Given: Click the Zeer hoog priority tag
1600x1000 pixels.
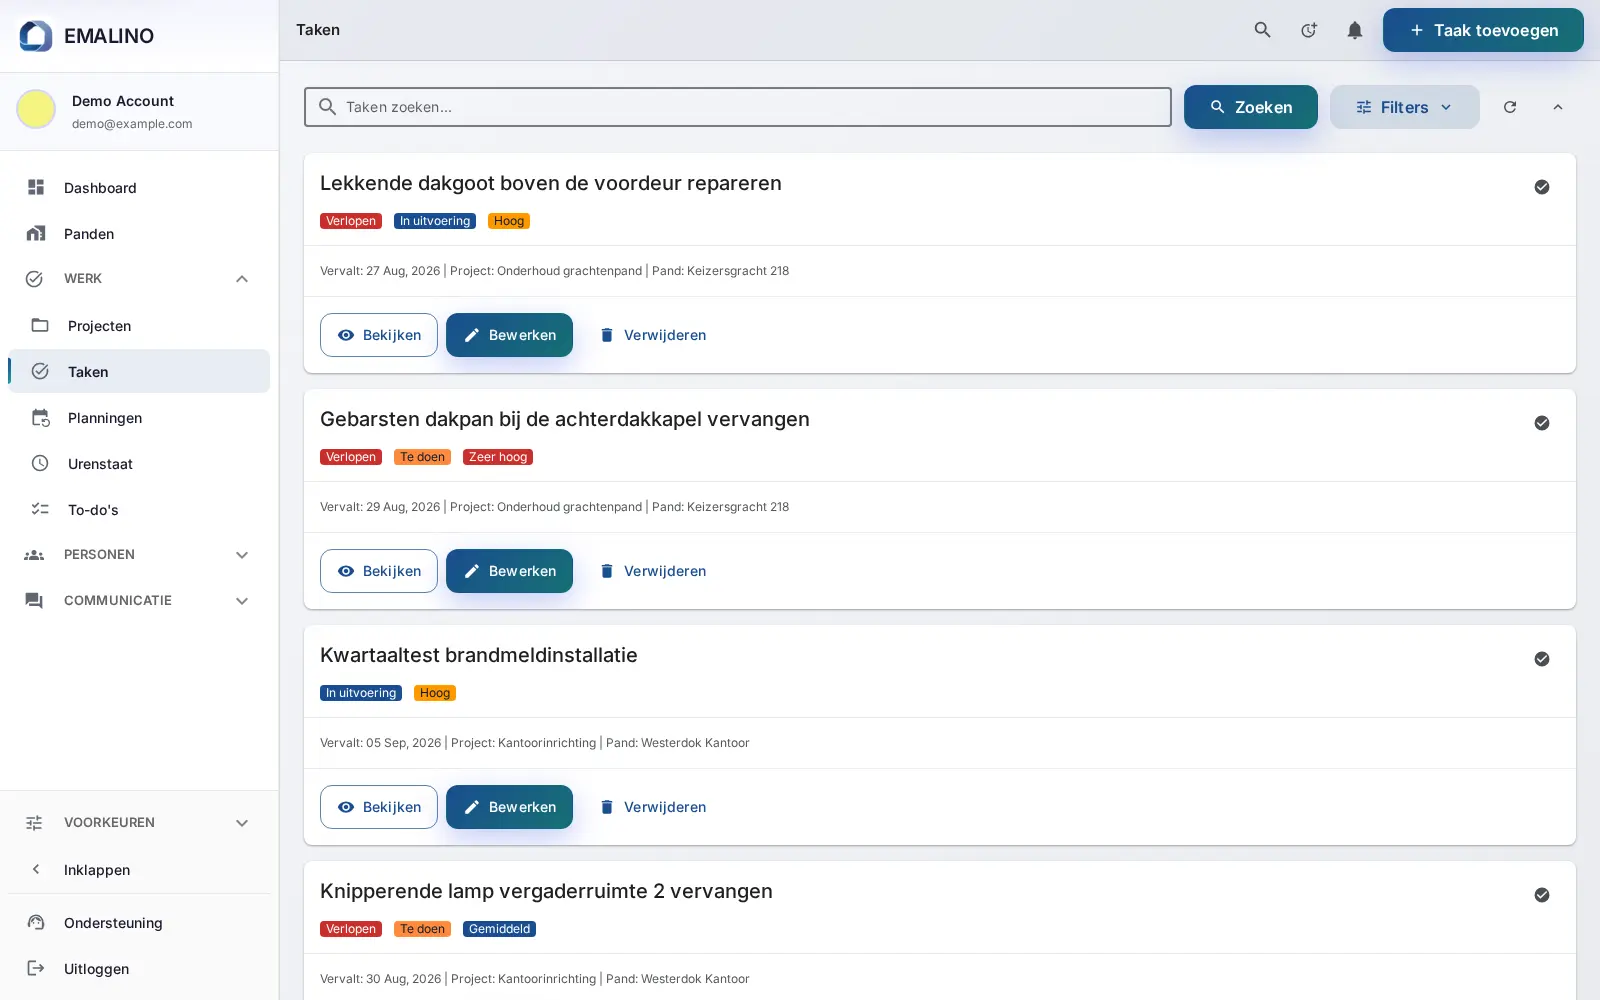Looking at the screenshot, I should 498,457.
